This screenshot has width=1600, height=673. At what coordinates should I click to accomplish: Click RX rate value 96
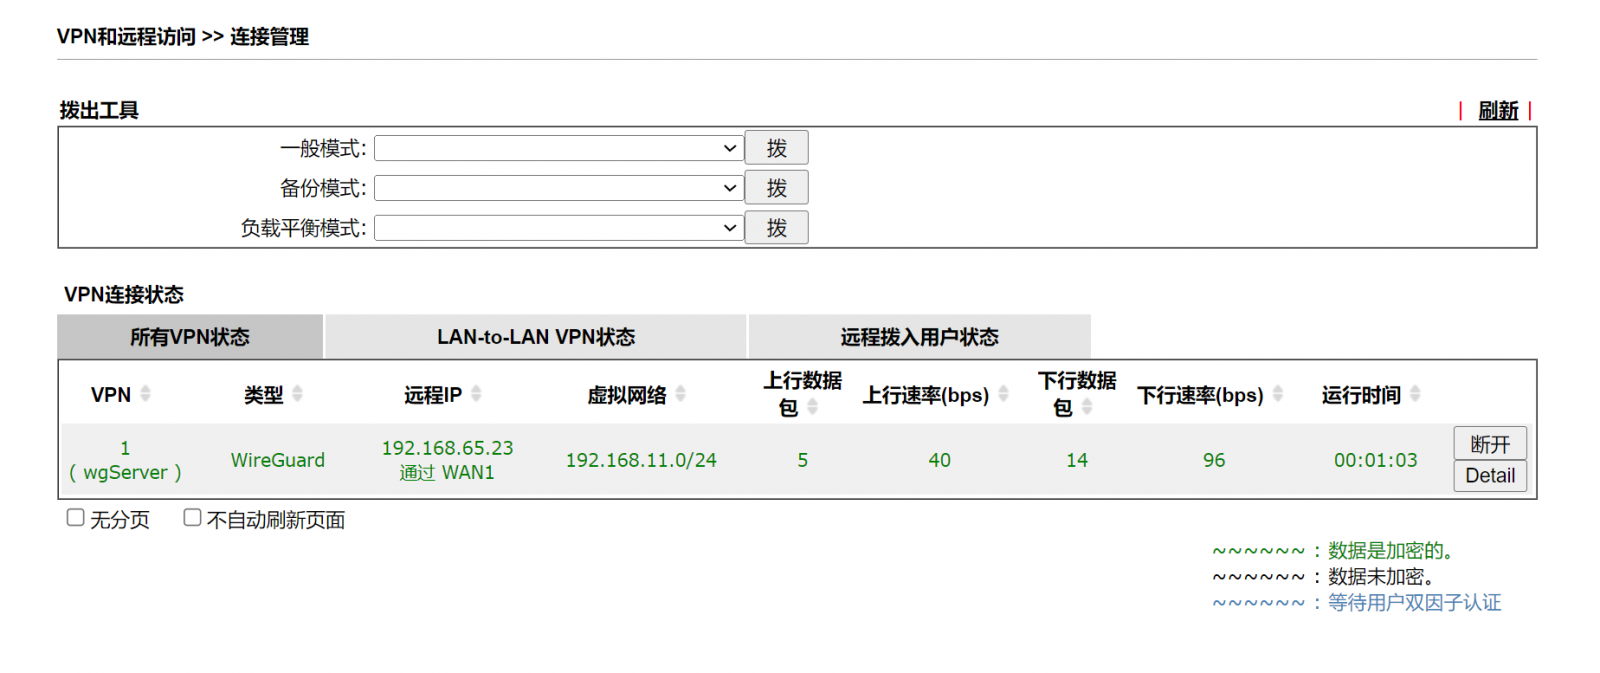click(1214, 460)
